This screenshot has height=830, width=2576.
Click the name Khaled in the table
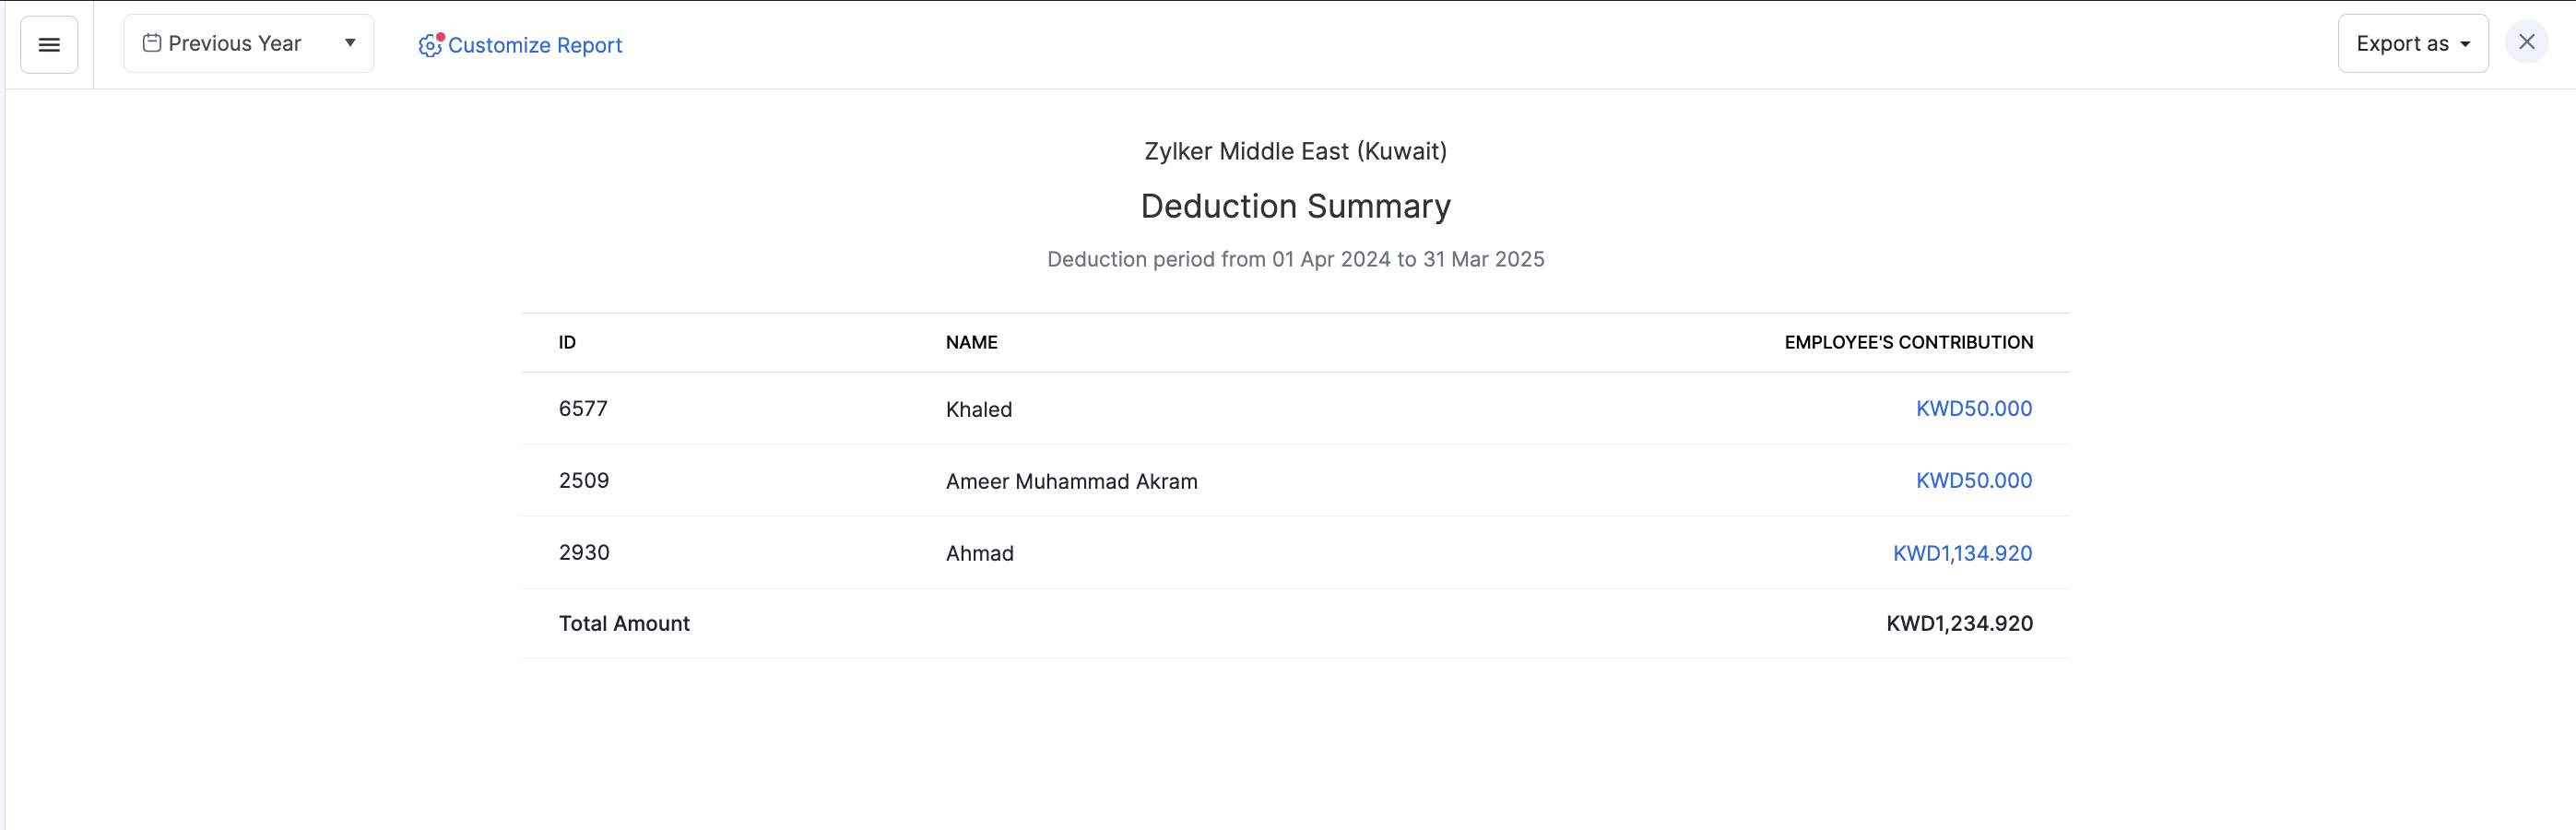[978, 409]
